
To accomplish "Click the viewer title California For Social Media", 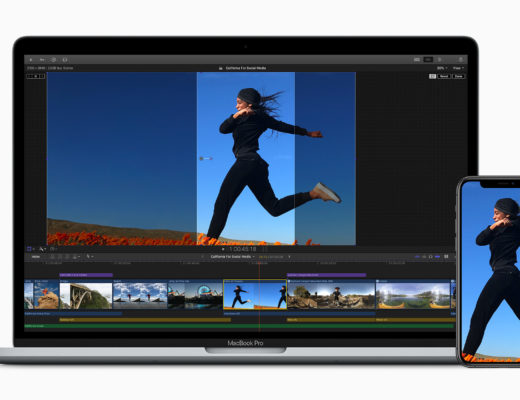I will coord(246,68).
